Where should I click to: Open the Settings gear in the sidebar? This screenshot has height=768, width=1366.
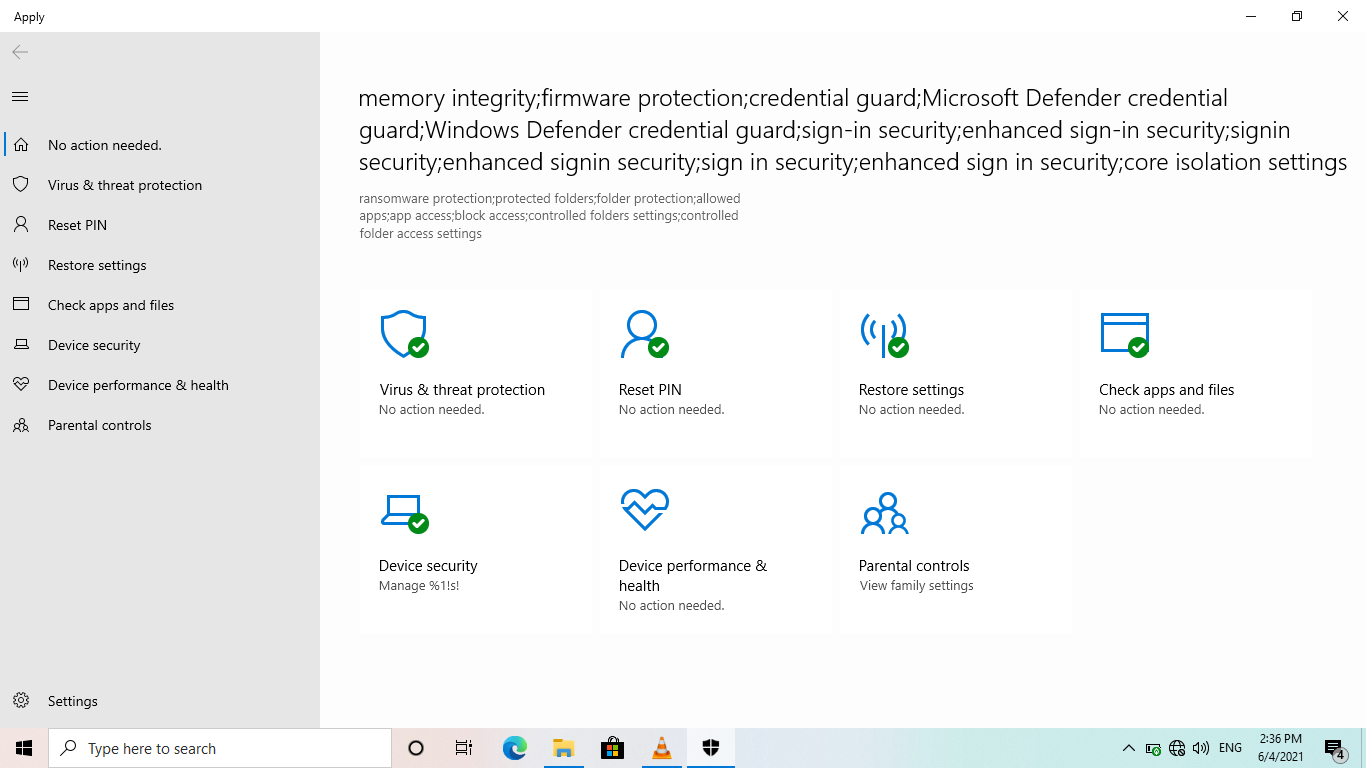click(x=20, y=700)
